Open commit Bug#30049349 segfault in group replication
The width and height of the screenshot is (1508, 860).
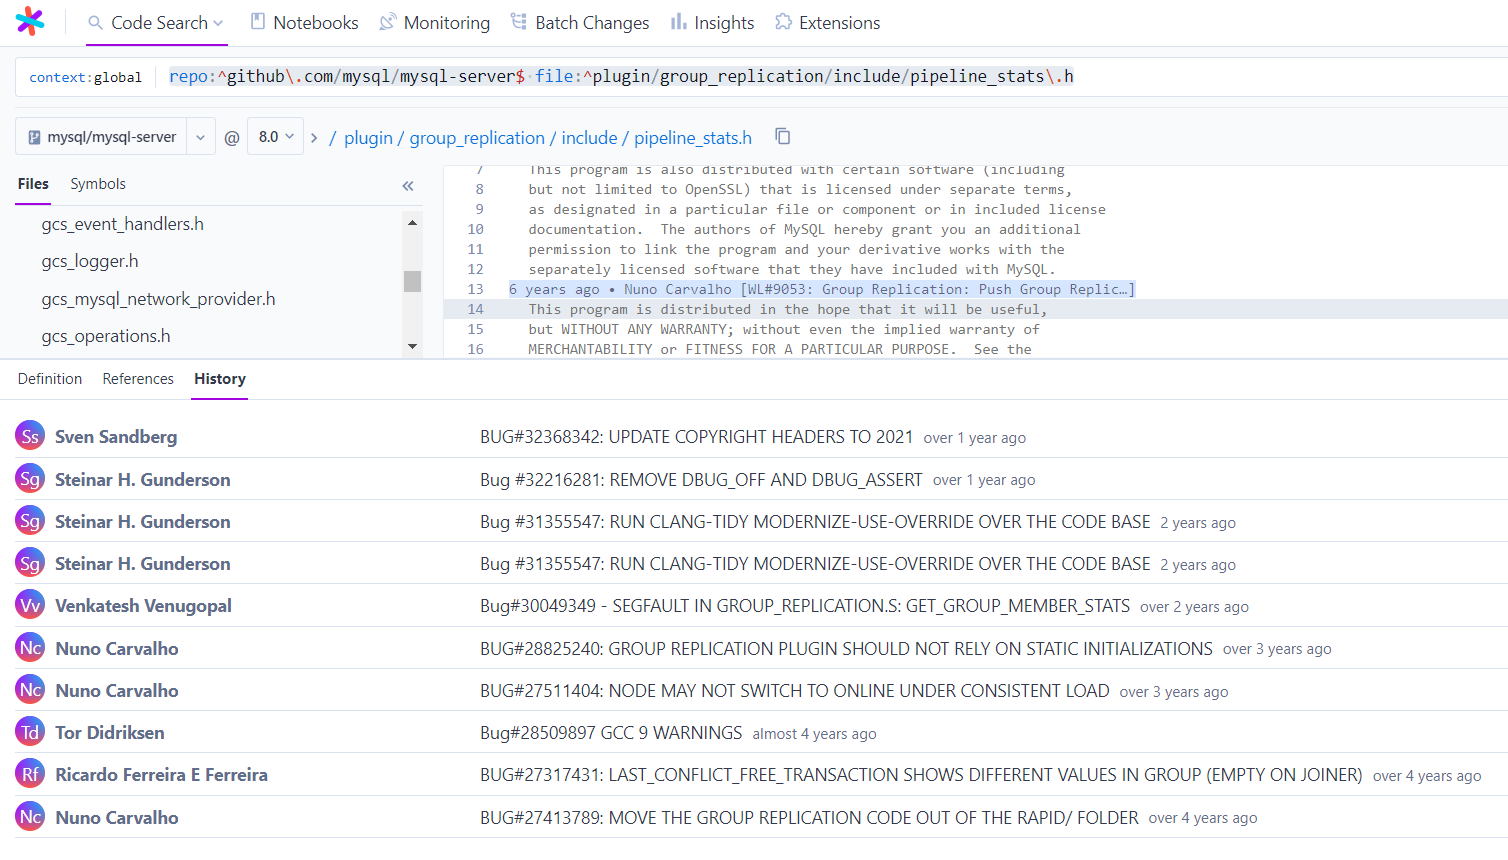coord(805,606)
